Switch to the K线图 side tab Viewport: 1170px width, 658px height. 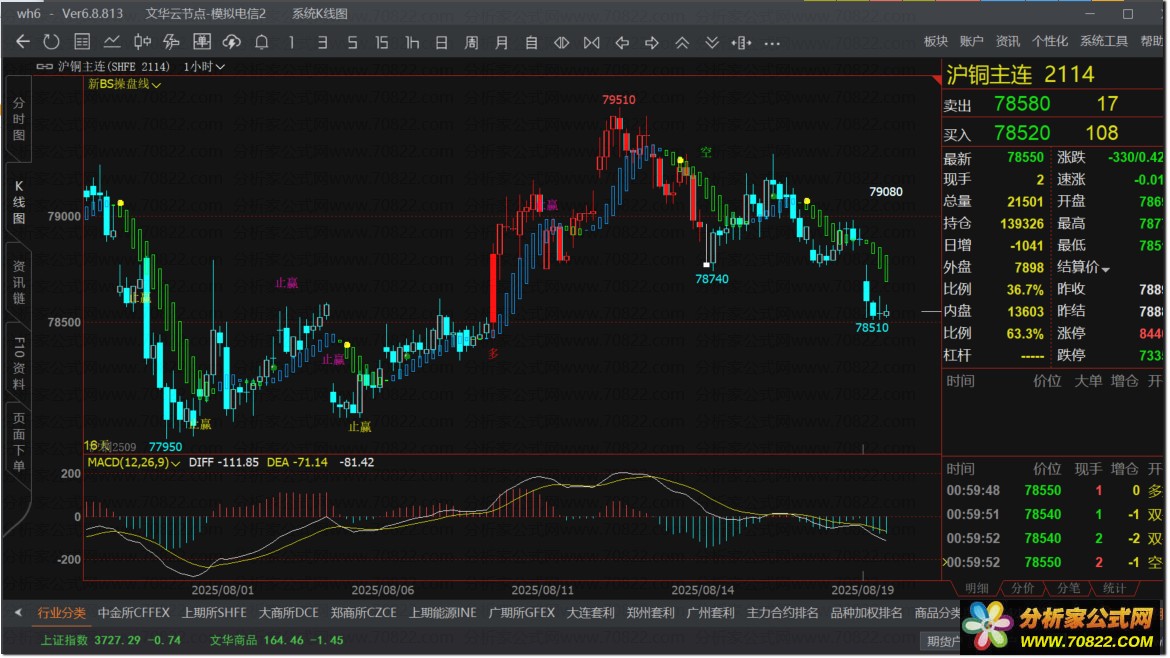pos(19,201)
